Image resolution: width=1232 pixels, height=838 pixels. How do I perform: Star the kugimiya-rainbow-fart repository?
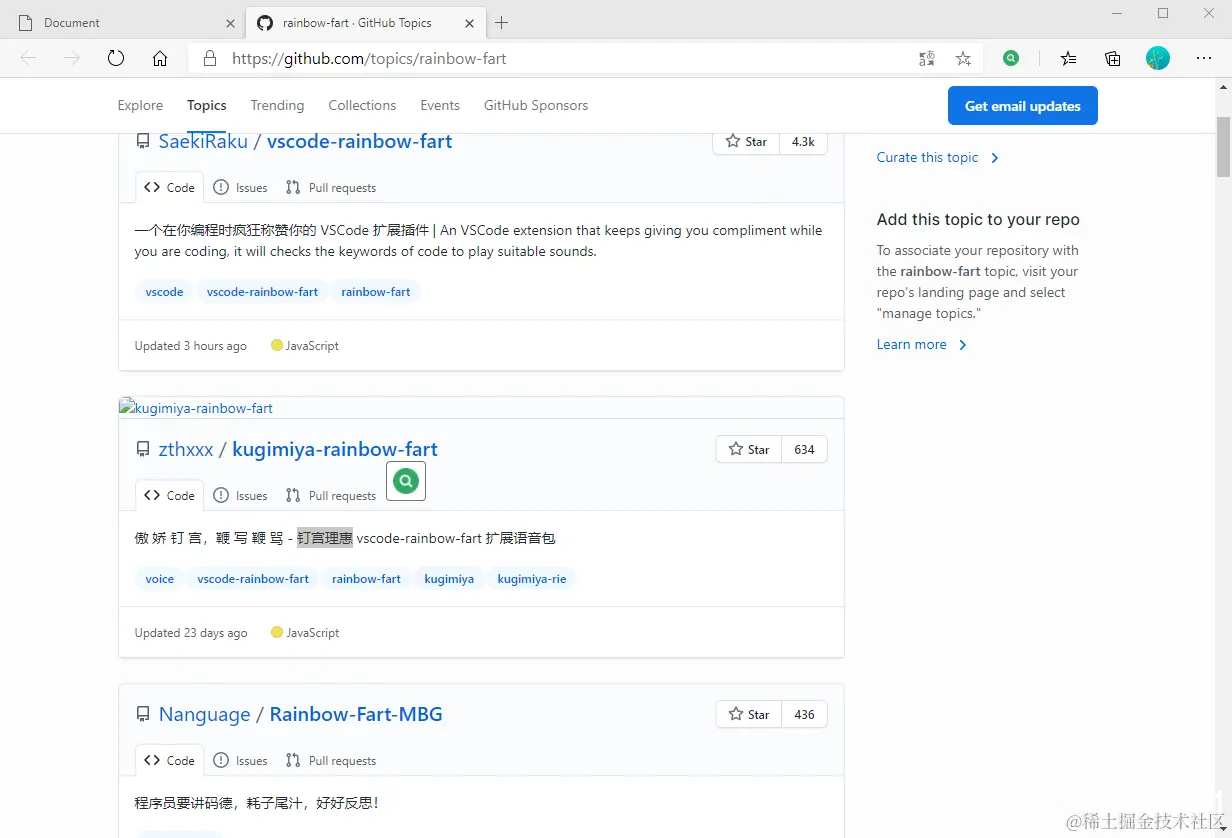point(749,450)
